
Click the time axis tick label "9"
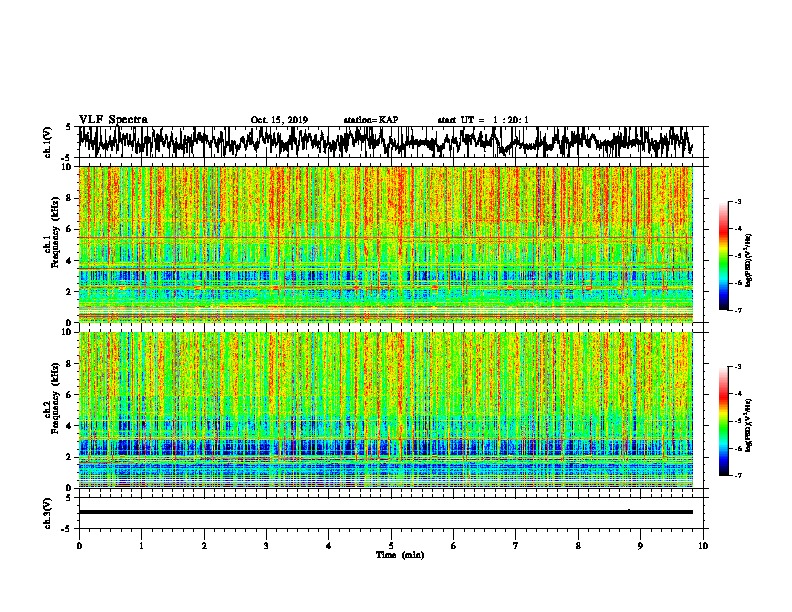coord(640,546)
